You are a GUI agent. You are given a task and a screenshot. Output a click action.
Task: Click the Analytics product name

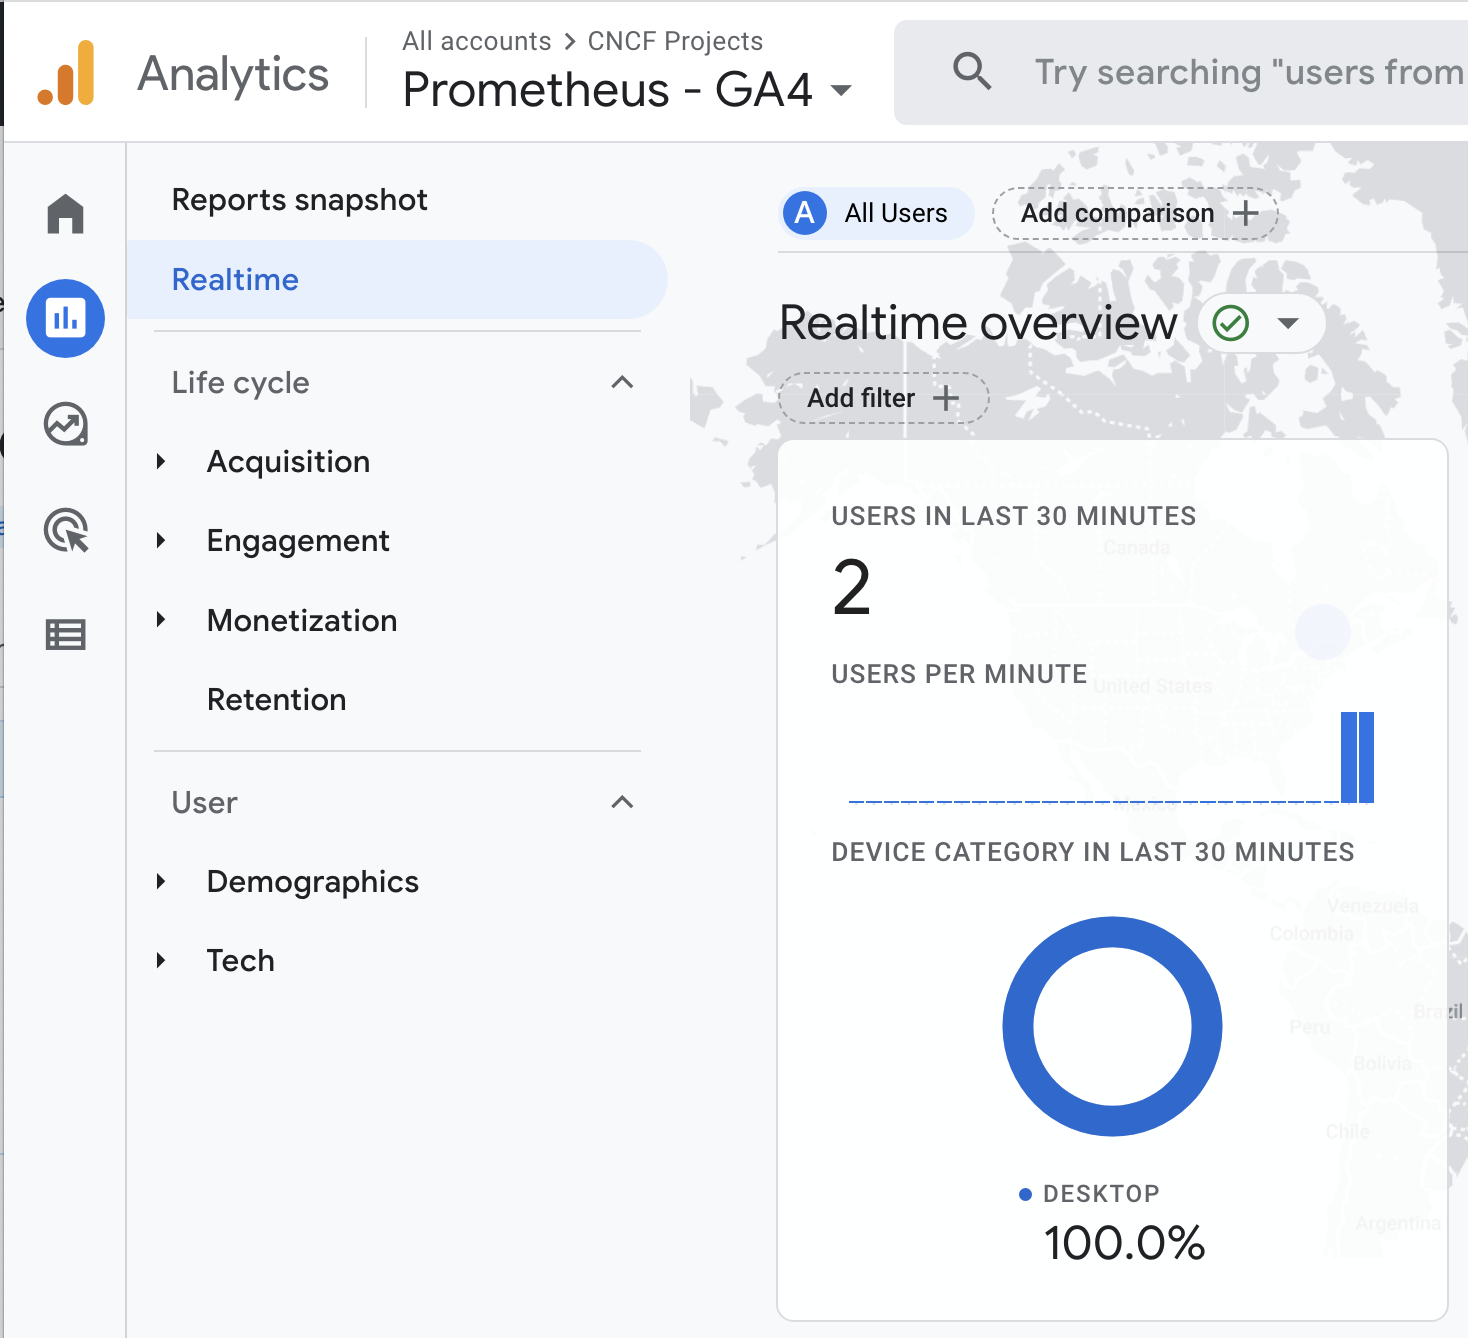click(x=233, y=74)
